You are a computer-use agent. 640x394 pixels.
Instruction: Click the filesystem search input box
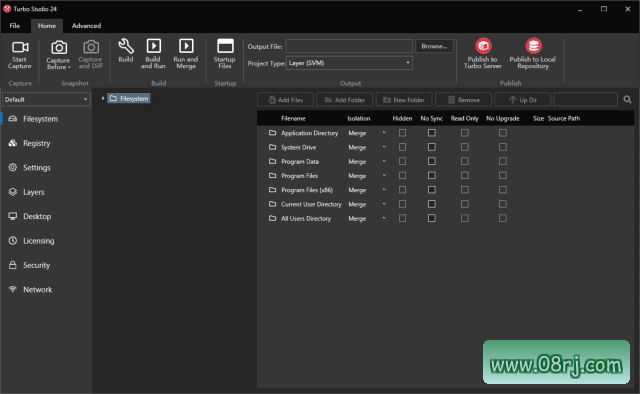pos(585,100)
